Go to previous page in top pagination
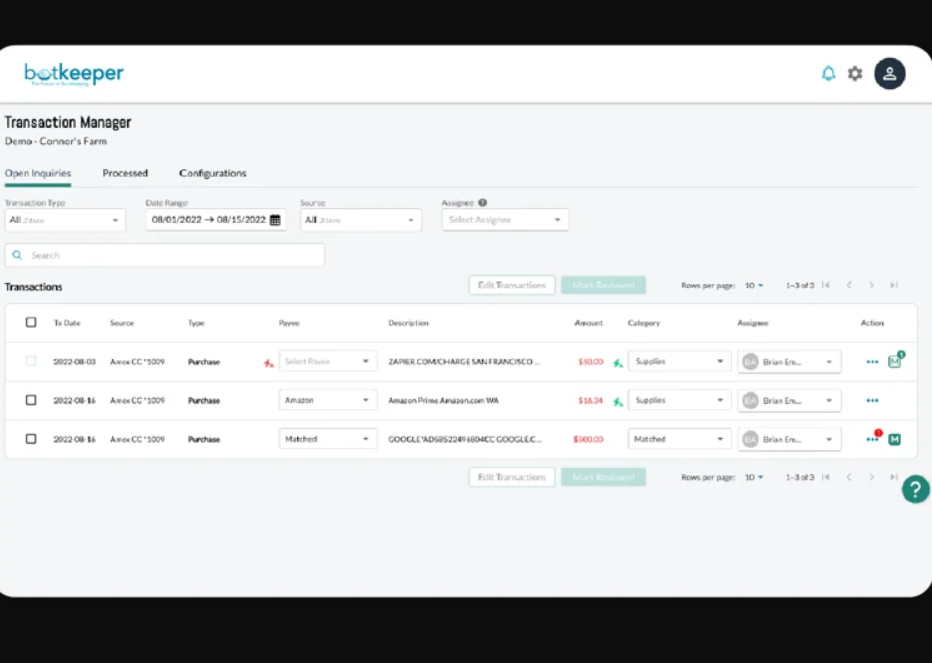932x663 pixels. click(849, 285)
